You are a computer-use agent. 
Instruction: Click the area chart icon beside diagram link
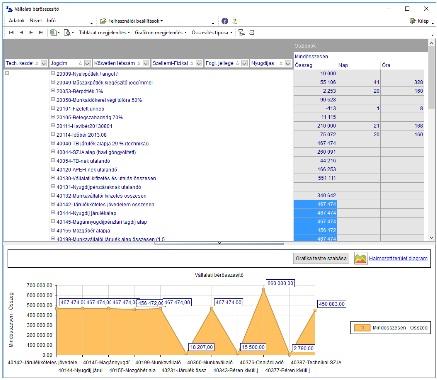[x=360, y=258]
